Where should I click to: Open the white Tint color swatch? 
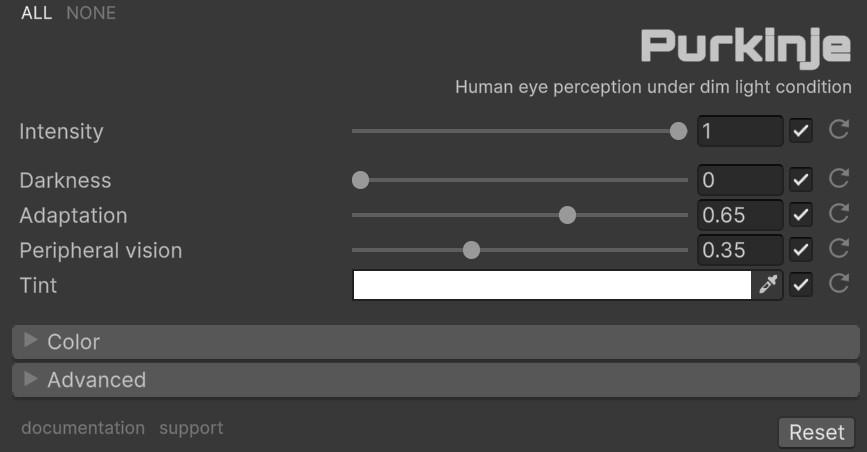(551, 285)
